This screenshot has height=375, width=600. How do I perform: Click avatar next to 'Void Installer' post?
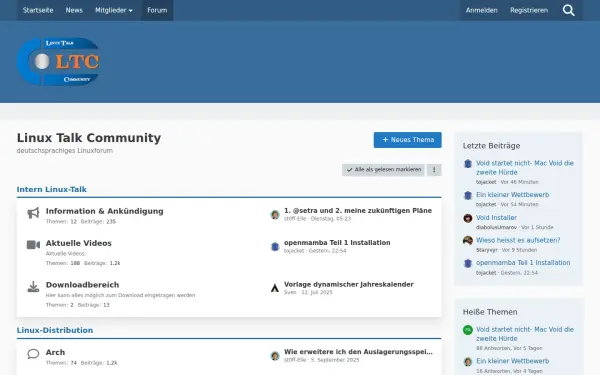468,218
